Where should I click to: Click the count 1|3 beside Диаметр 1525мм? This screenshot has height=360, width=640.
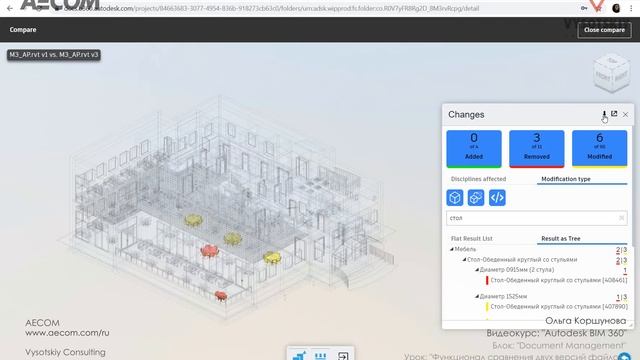(622, 297)
